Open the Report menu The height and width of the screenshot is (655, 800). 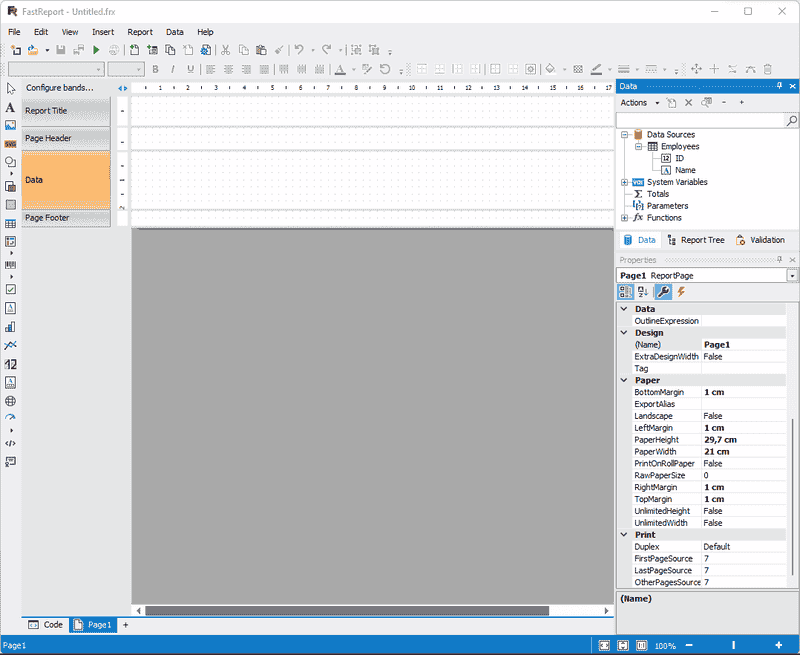[140, 32]
